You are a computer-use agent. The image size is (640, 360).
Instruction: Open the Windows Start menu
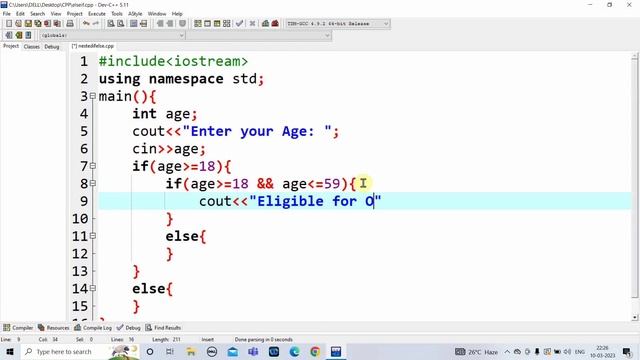10,351
